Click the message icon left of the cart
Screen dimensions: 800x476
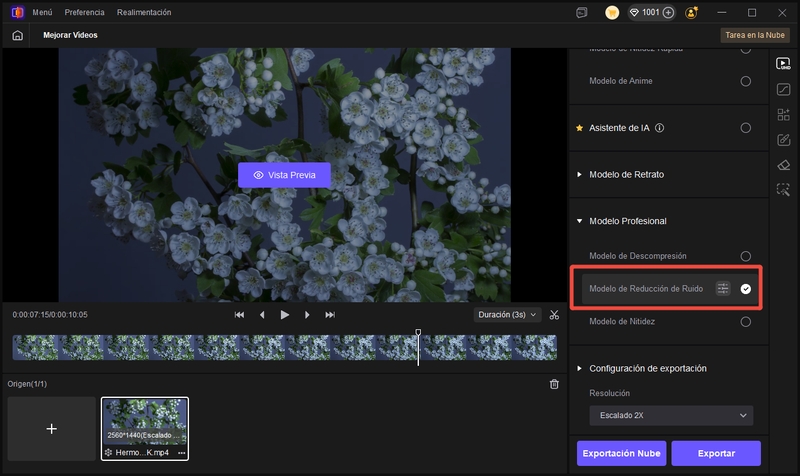point(582,13)
